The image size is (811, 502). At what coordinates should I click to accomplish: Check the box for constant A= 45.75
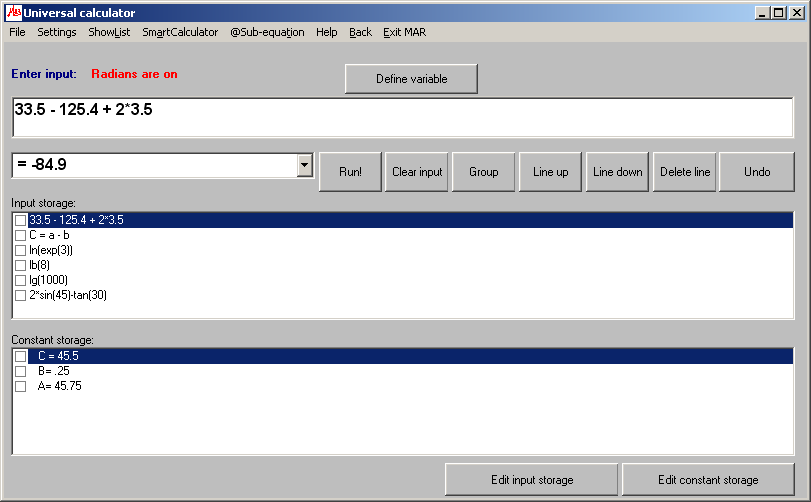tap(20, 386)
